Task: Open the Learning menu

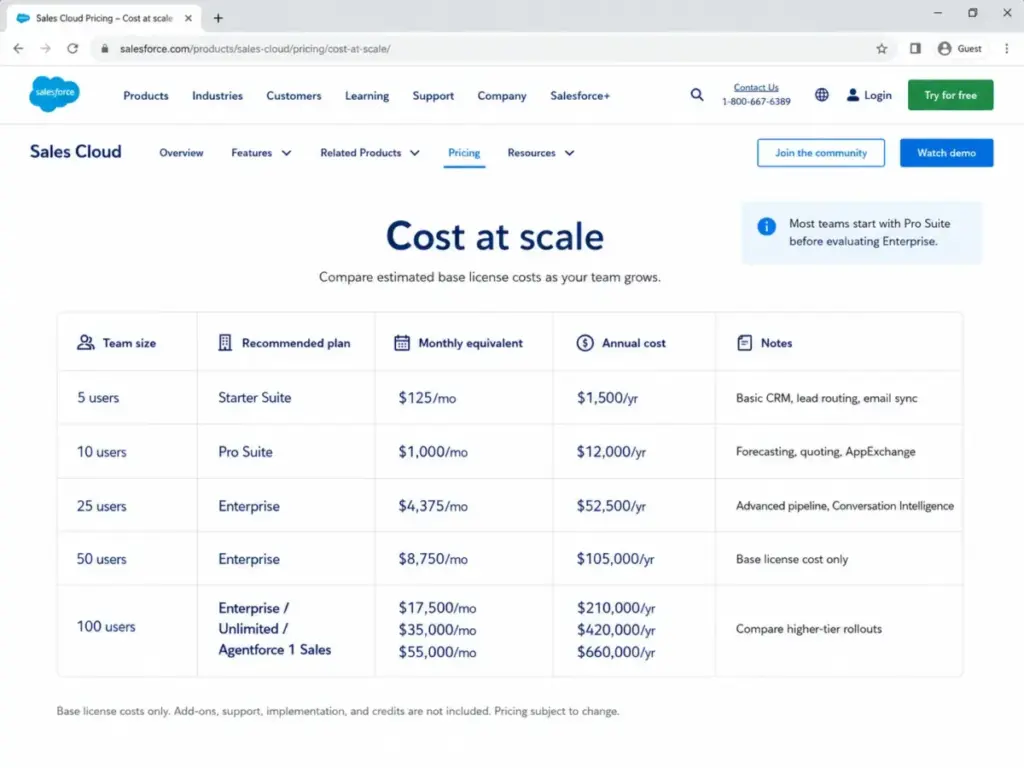Action: [367, 95]
